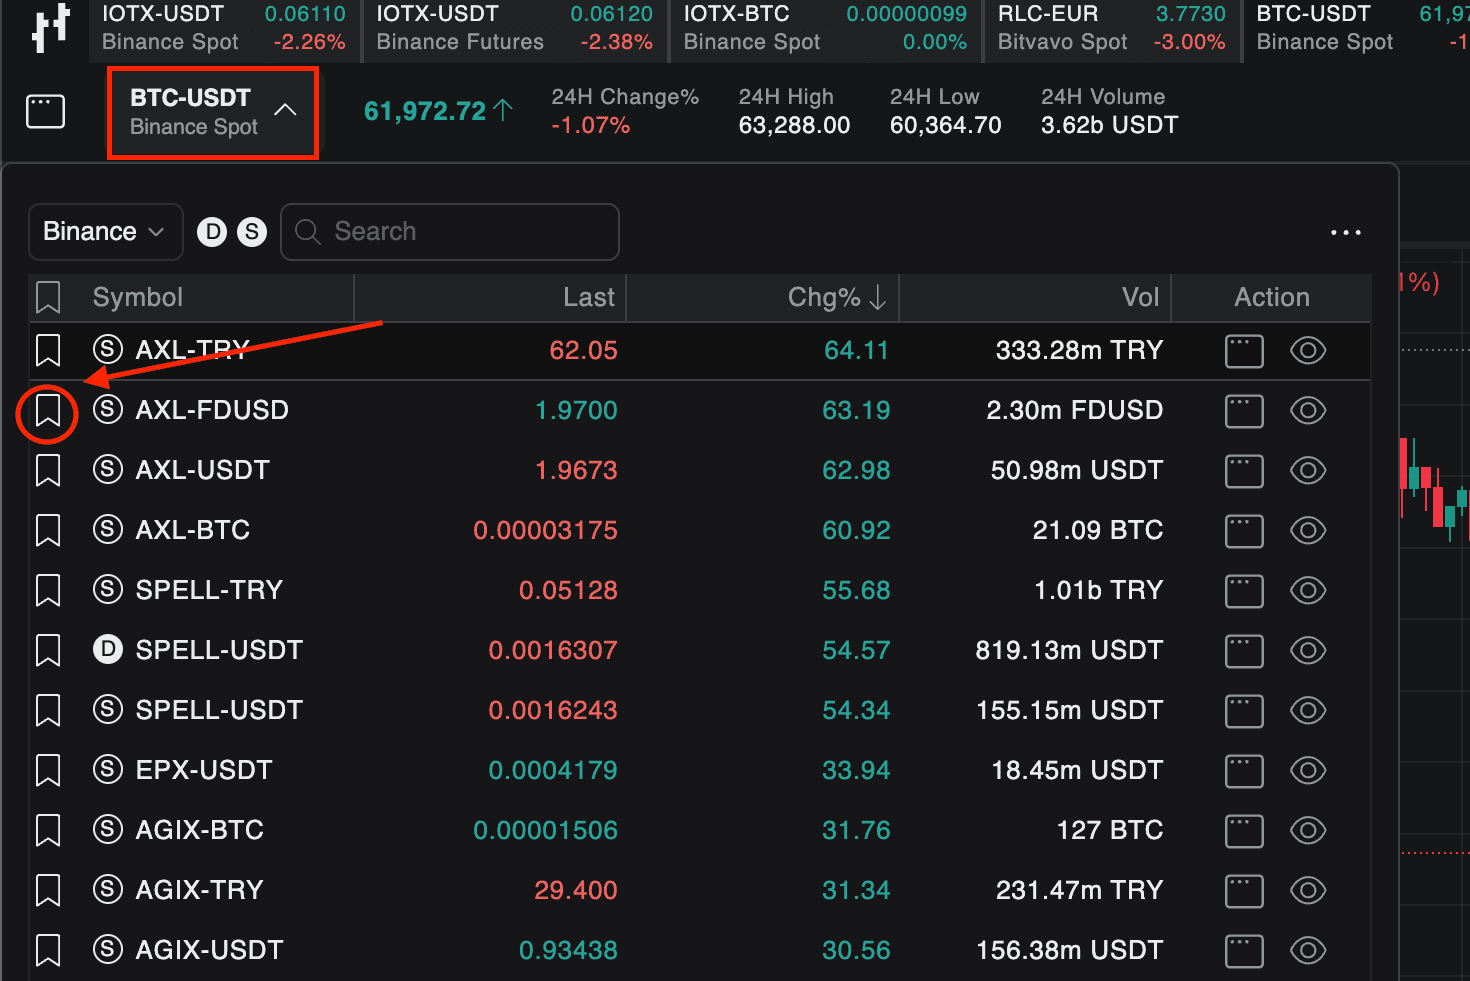Image resolution: width=1470 pixels, height=981 pixels.
Task: Bookmark the AGIX-USDT row
Action: tap(48, 951)
